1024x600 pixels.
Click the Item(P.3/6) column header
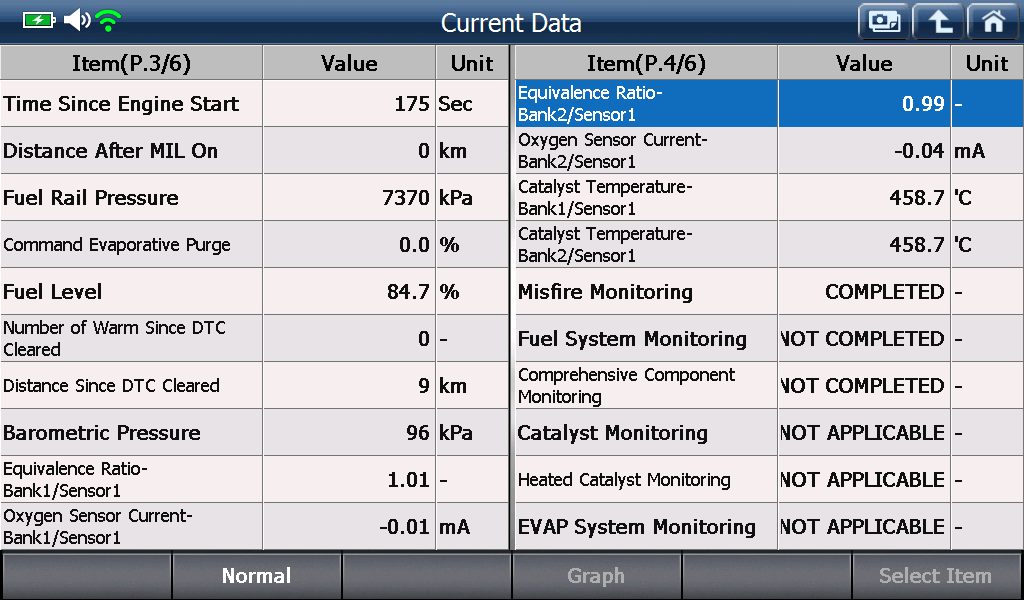click(131, 63)
